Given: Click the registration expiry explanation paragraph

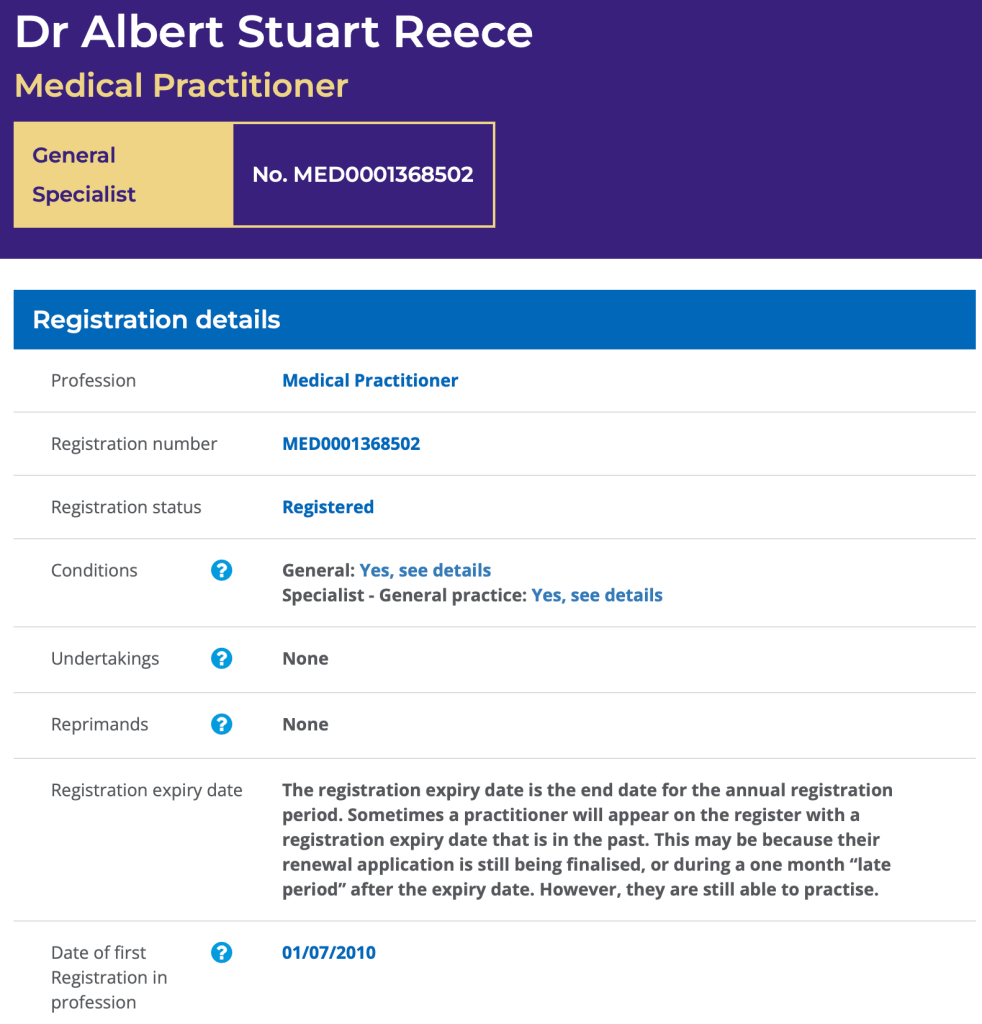Looking at the screenshot, I should [x=587, y=840].
